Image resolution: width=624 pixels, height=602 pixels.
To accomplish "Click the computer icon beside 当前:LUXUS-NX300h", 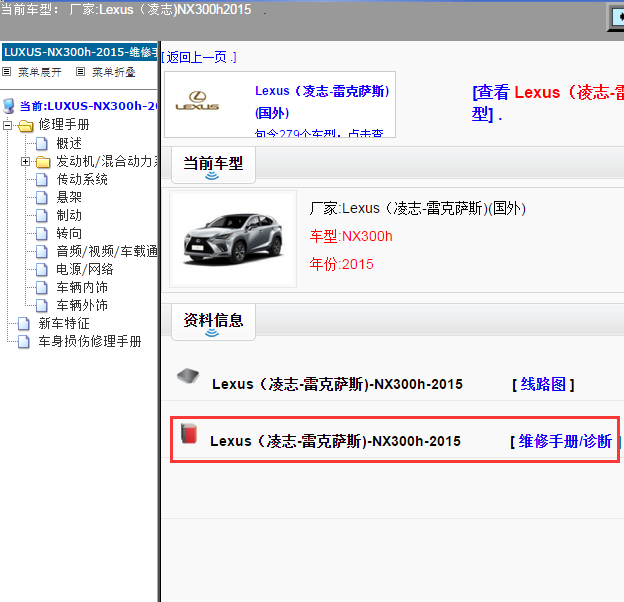I will [9, 106].
